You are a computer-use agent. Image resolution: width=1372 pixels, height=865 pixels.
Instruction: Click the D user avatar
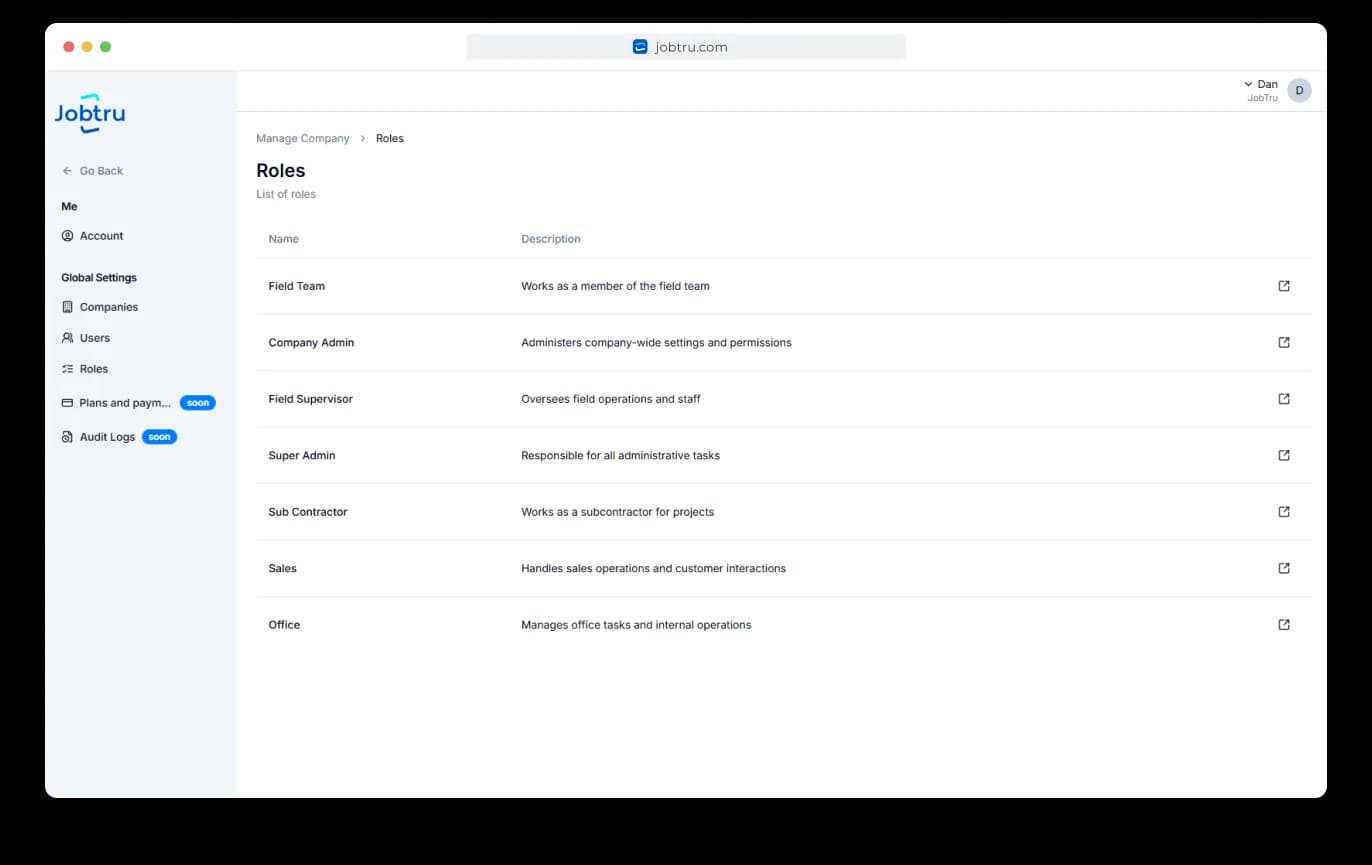click(1299, 90)
